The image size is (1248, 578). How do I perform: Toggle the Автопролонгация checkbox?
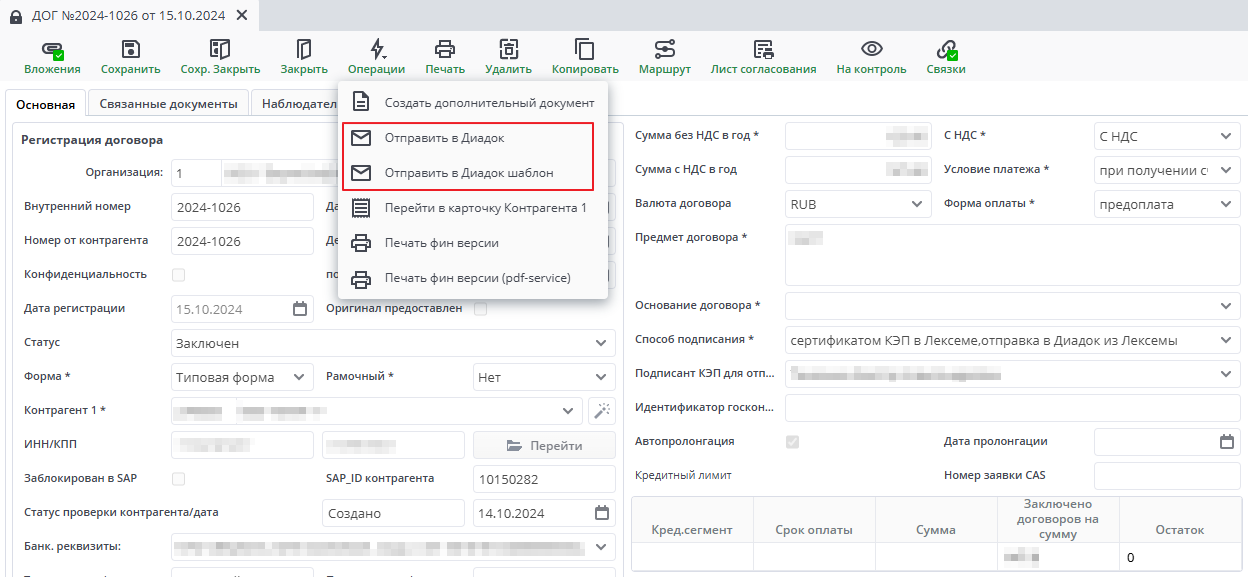tap(792, 441)
